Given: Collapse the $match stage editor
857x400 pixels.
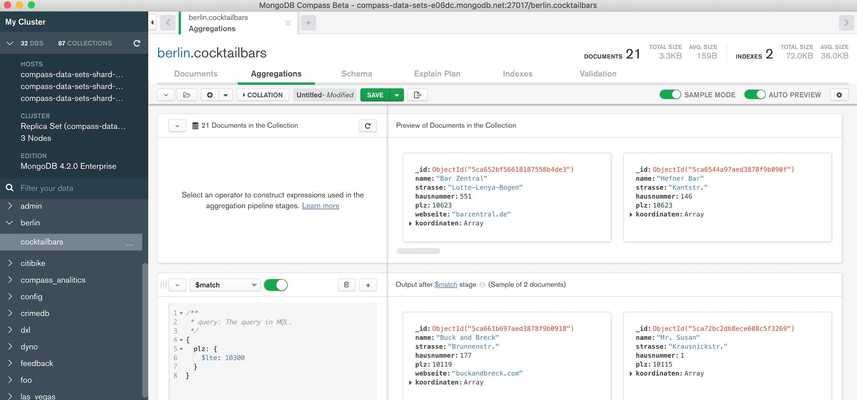Looking at the screenshot, I should (x=177, y=285).
